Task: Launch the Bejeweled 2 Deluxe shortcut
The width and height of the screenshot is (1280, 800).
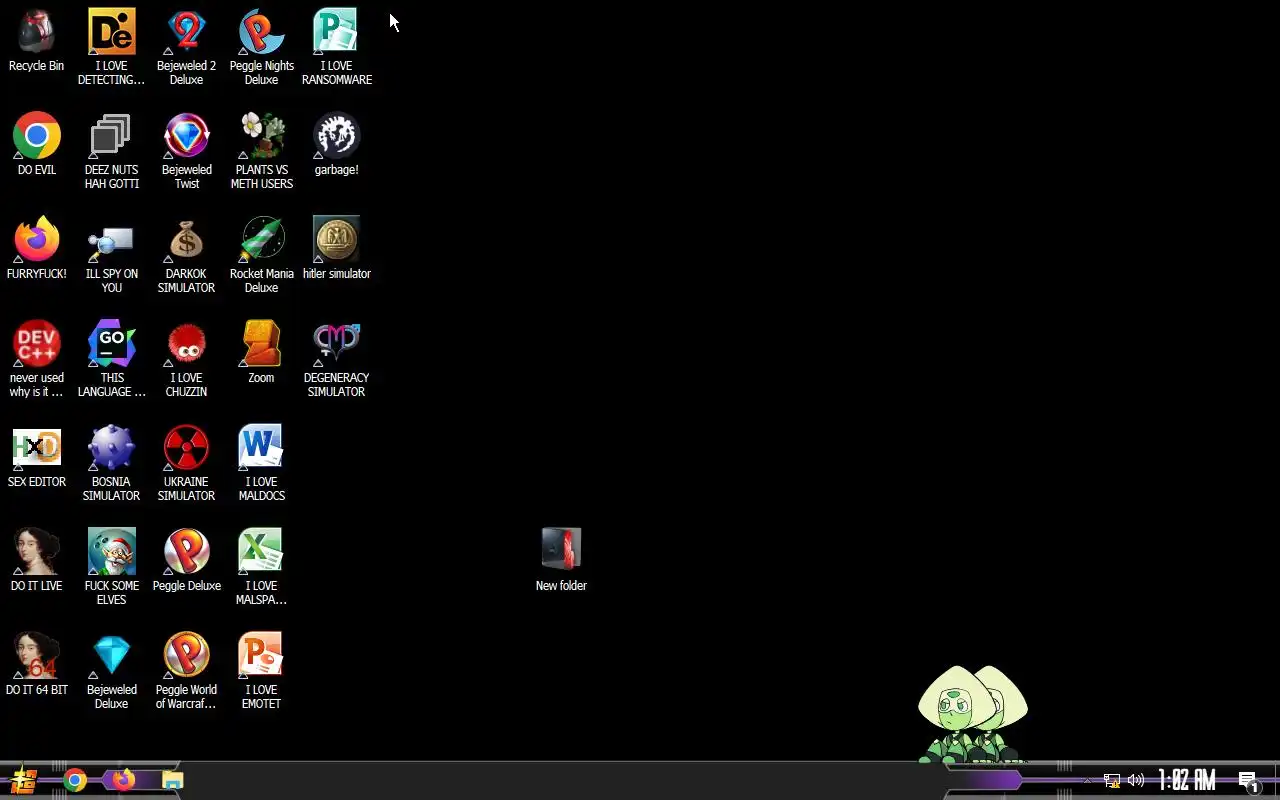Action: [x=186, y=31]
